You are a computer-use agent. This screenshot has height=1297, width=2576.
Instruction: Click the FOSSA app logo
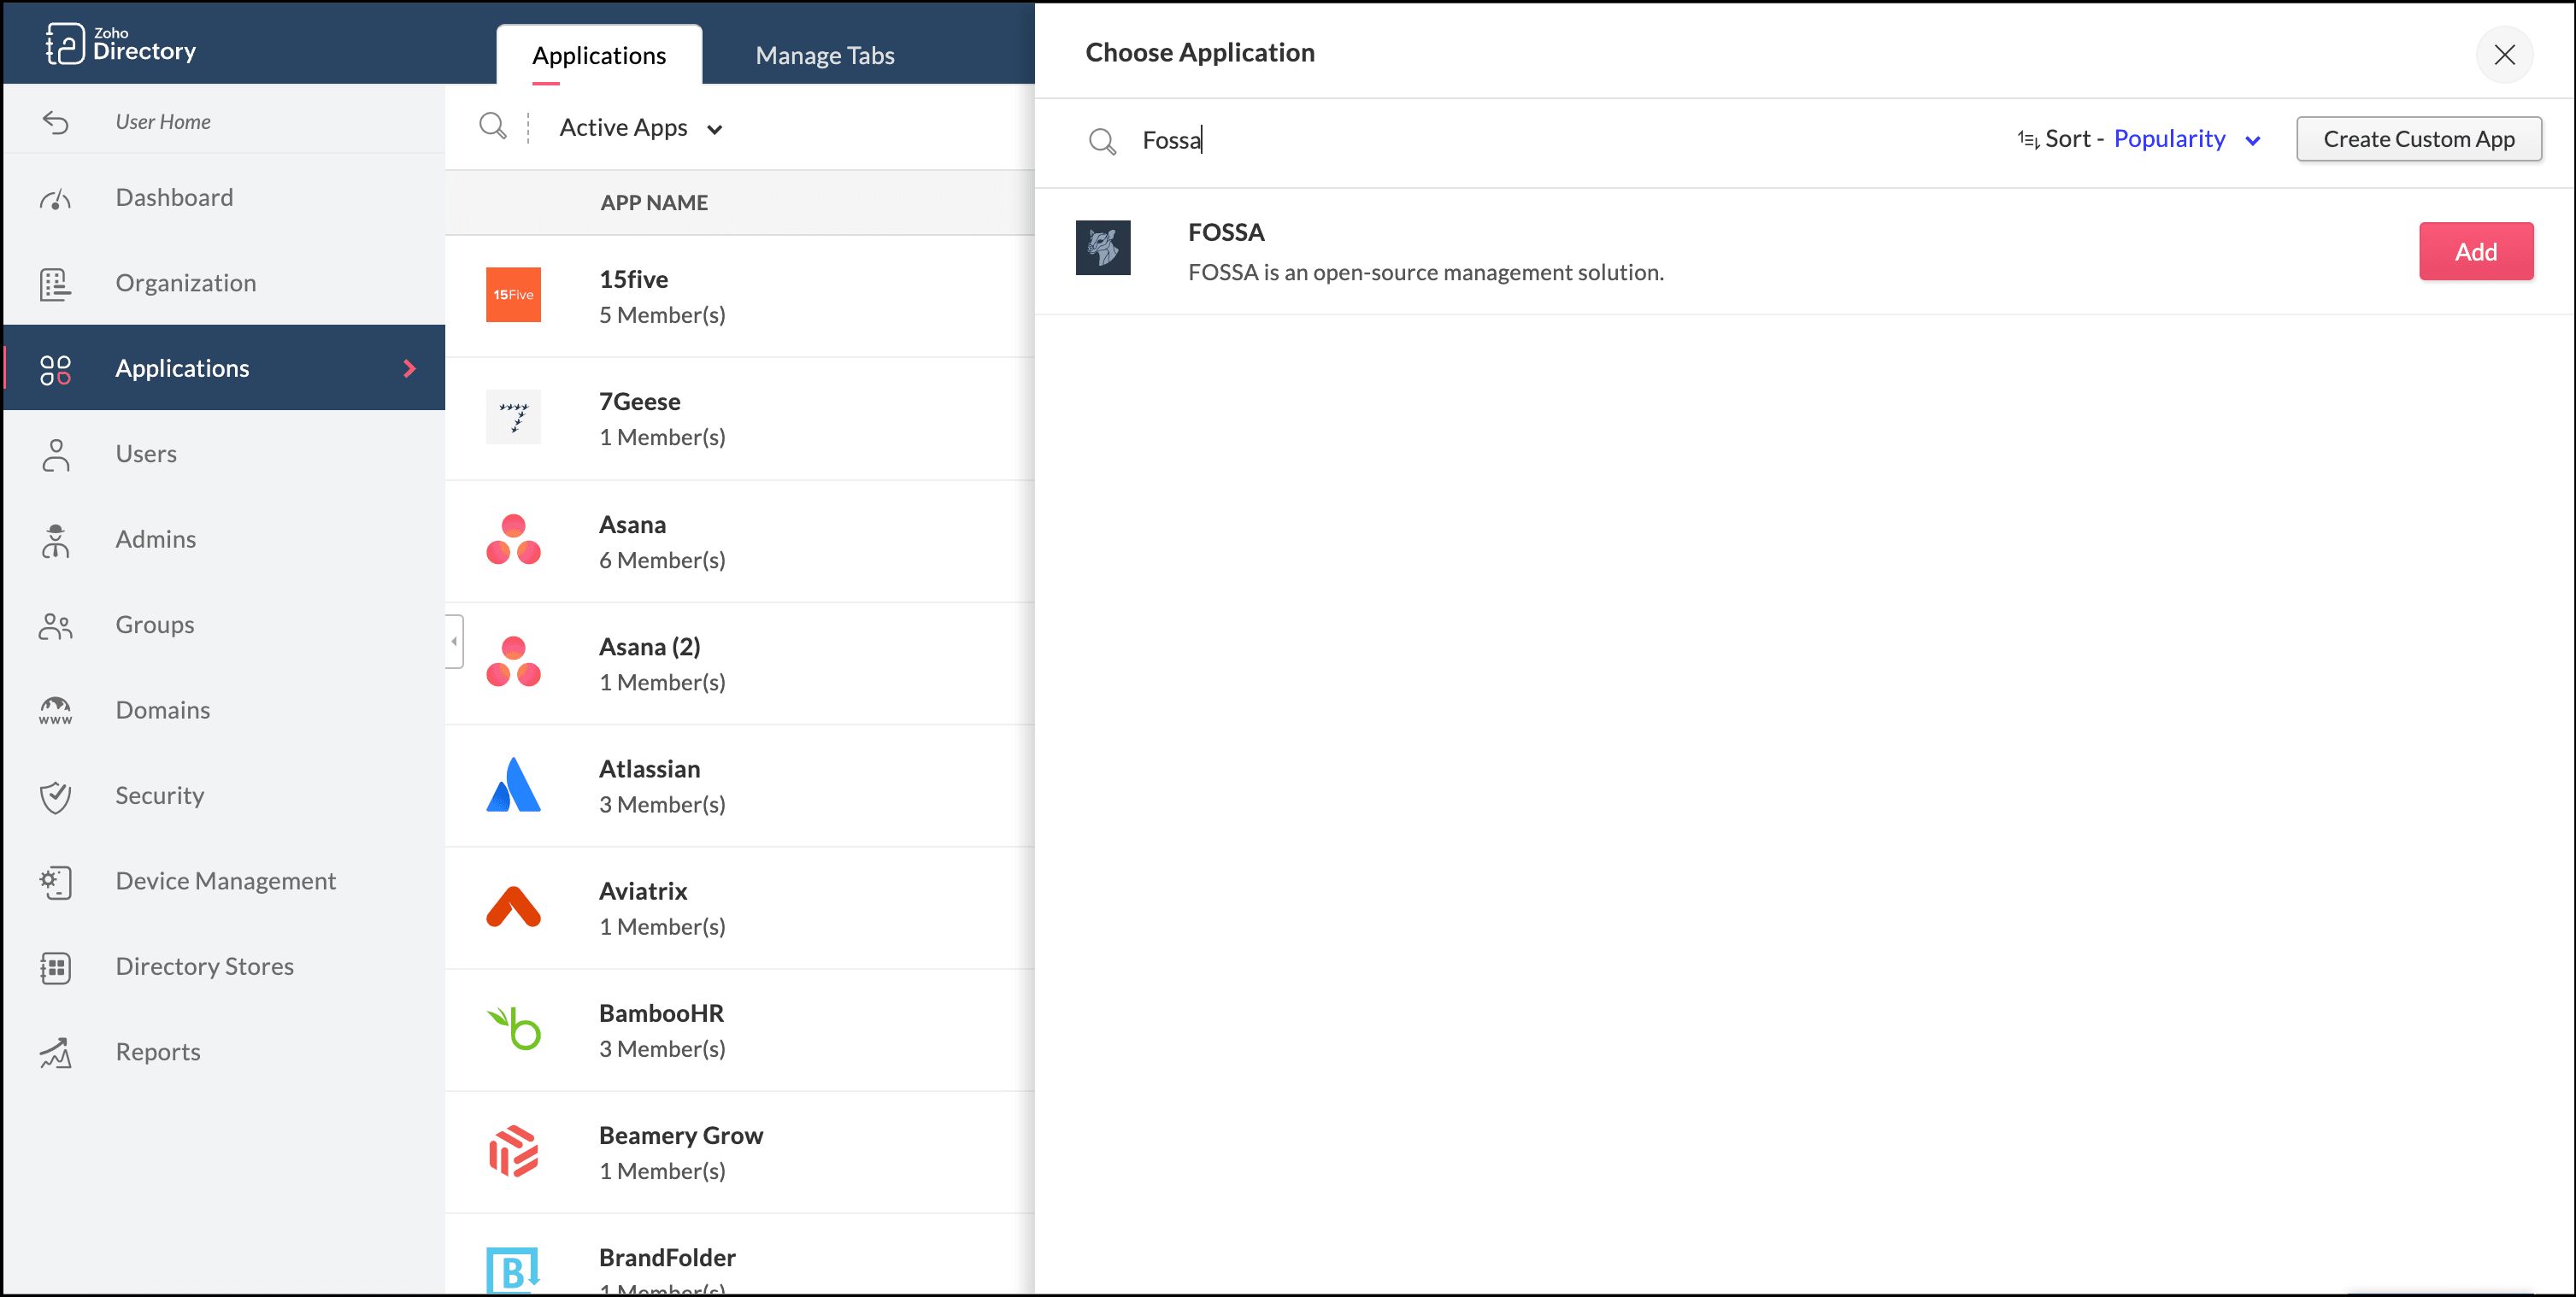tap(1103, 248)
